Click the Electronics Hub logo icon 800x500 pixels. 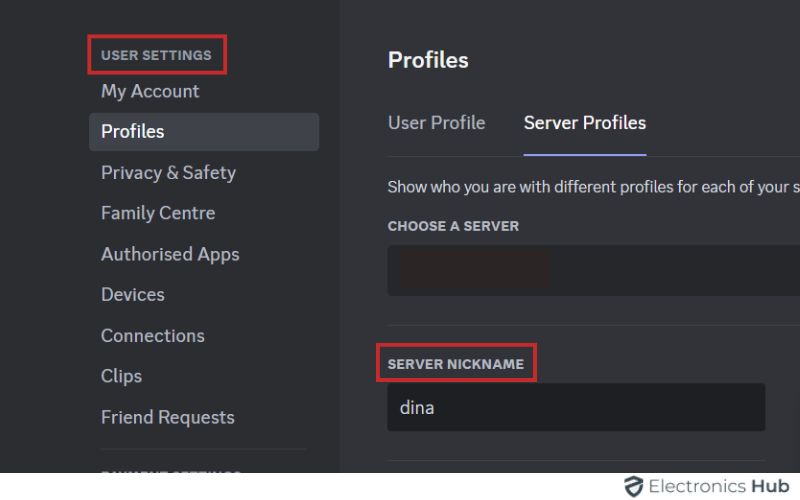(633, 487)
